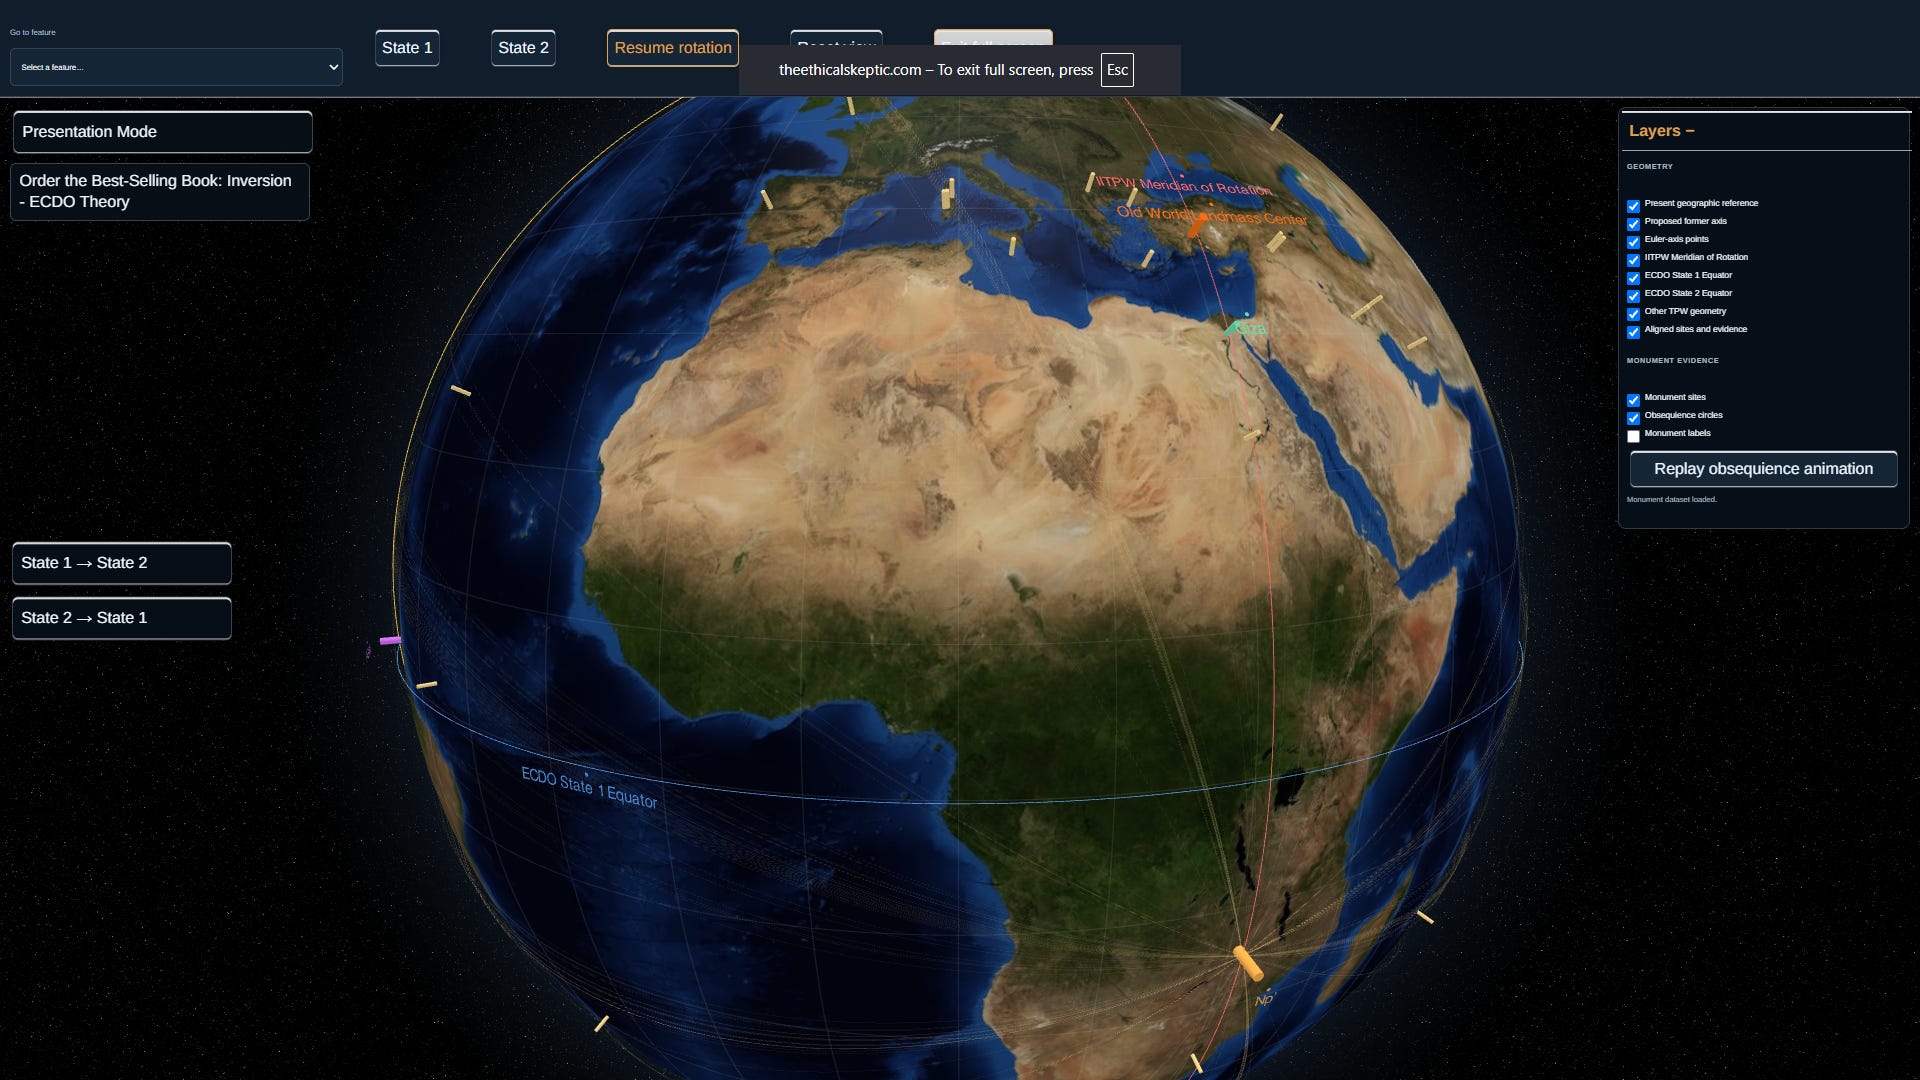Click Replay obsequience animation
Viewport: 1920px width, 1080px height.
(1763, 469)
